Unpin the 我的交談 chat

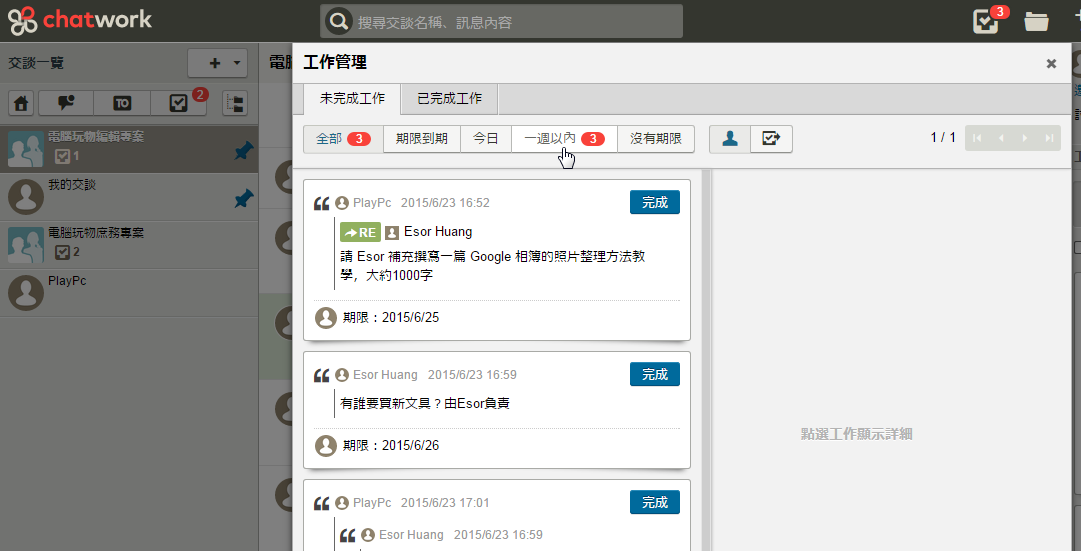[x=243, y=199]
